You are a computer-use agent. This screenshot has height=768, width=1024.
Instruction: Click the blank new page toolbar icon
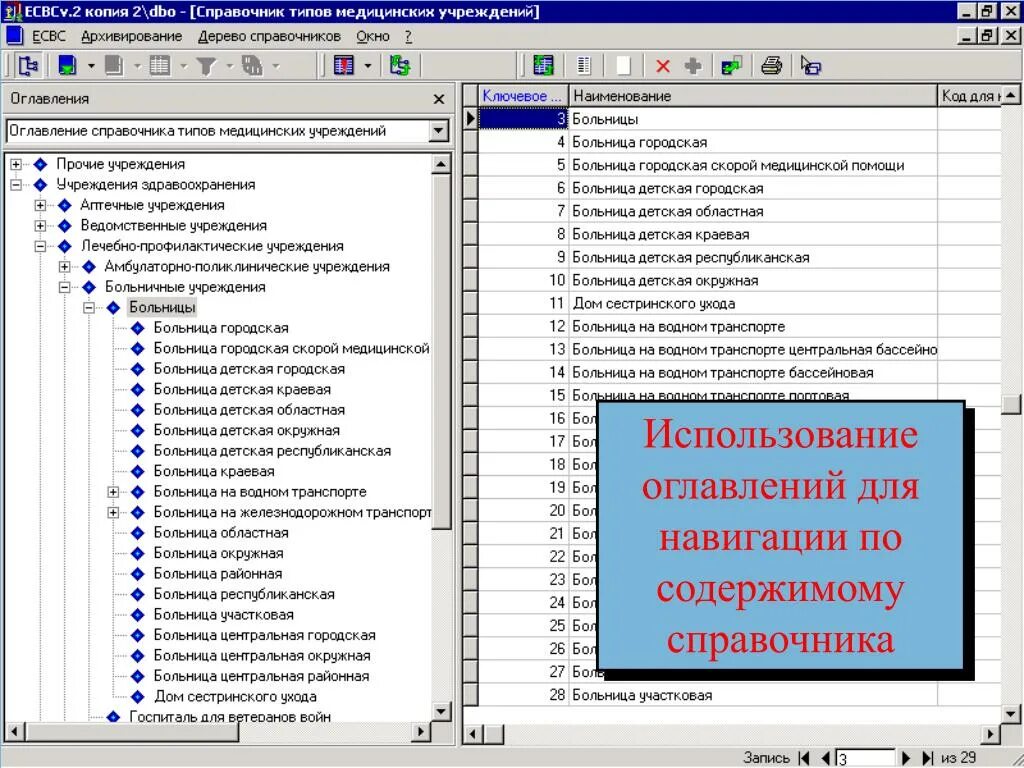click(x=624, y=65)
